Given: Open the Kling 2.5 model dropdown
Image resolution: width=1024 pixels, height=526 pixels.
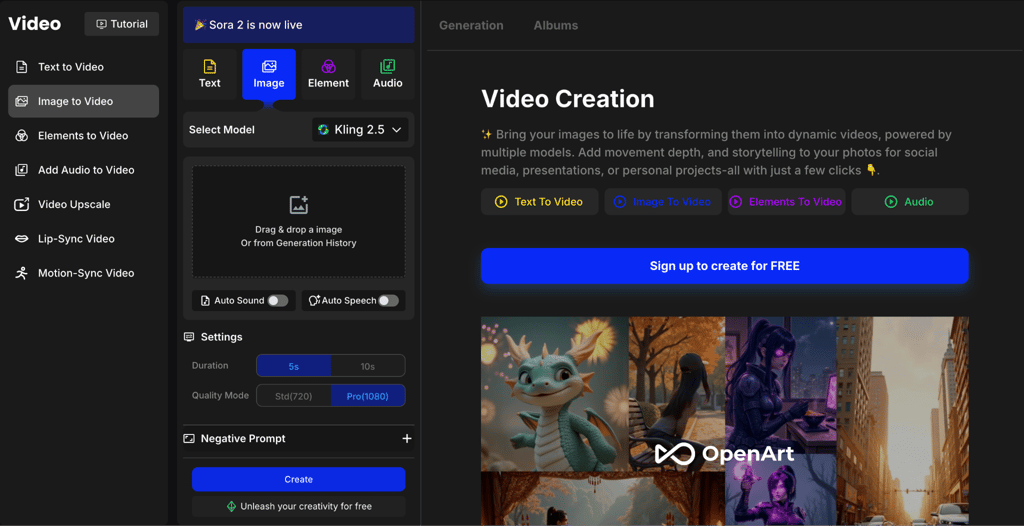Looking at the screenshot, I should tap(360, 129).
